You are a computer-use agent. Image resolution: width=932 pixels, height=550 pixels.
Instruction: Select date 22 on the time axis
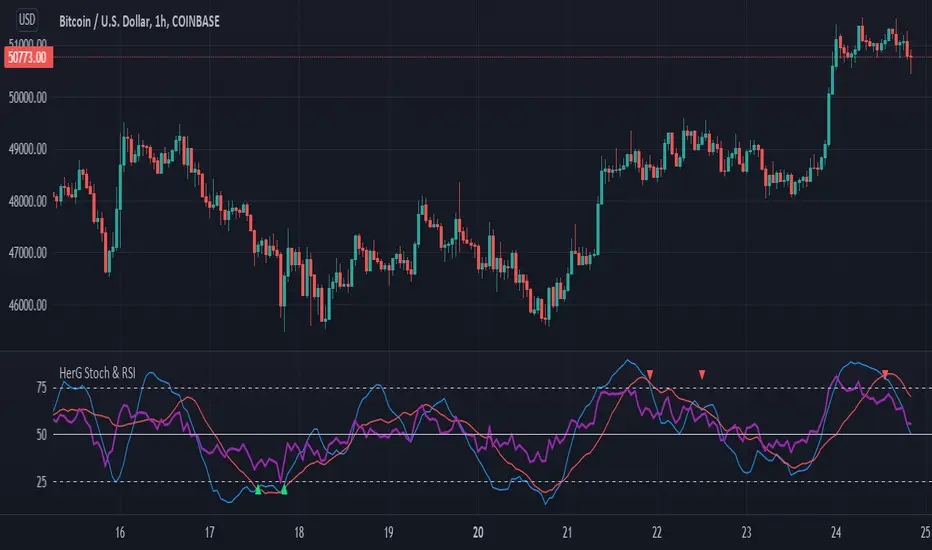[x=657, y=532]
